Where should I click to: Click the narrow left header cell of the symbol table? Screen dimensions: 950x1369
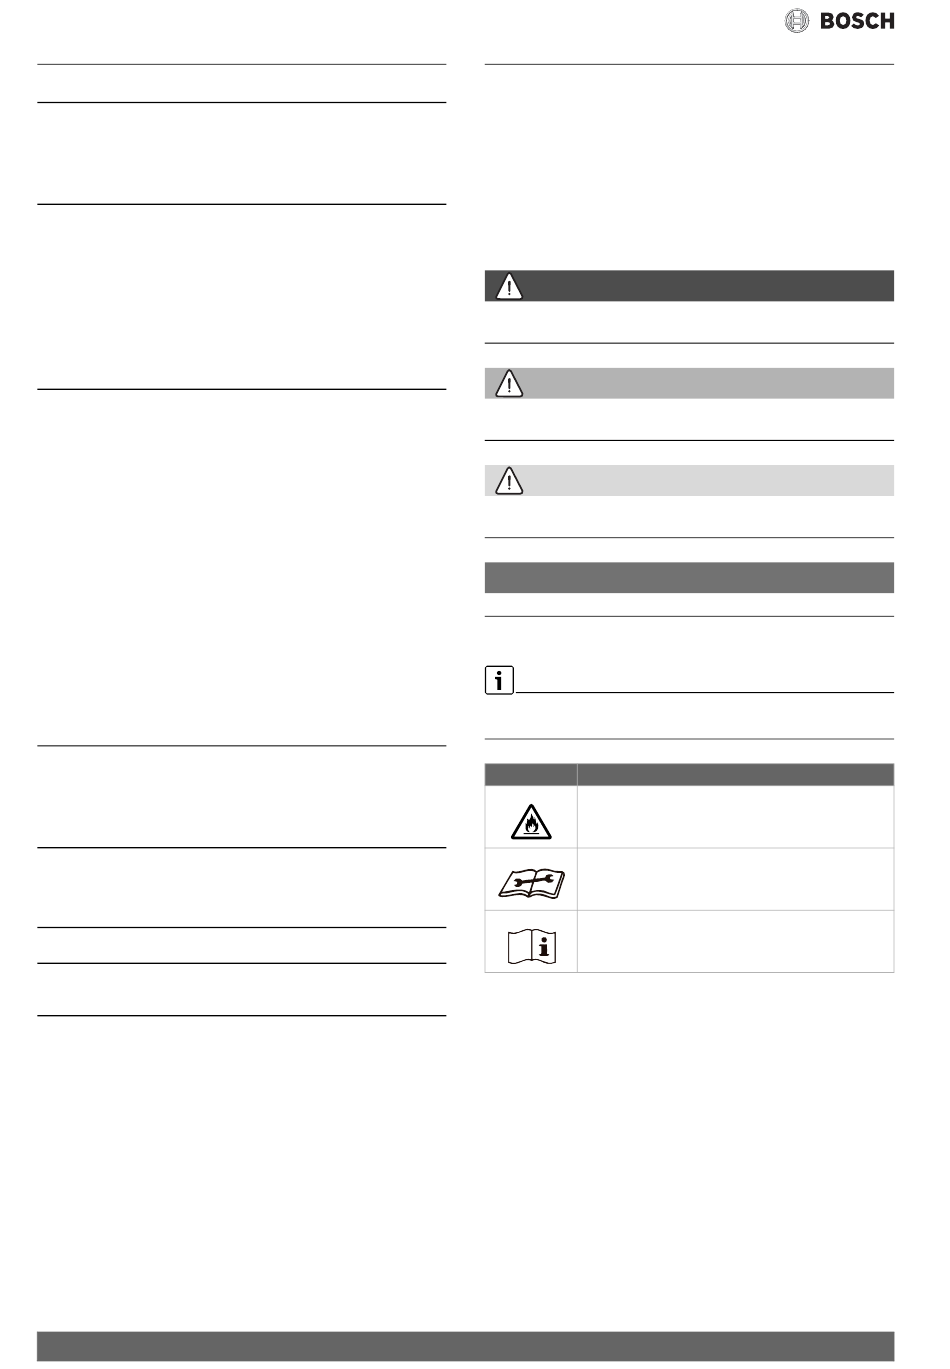coord(531,774)
